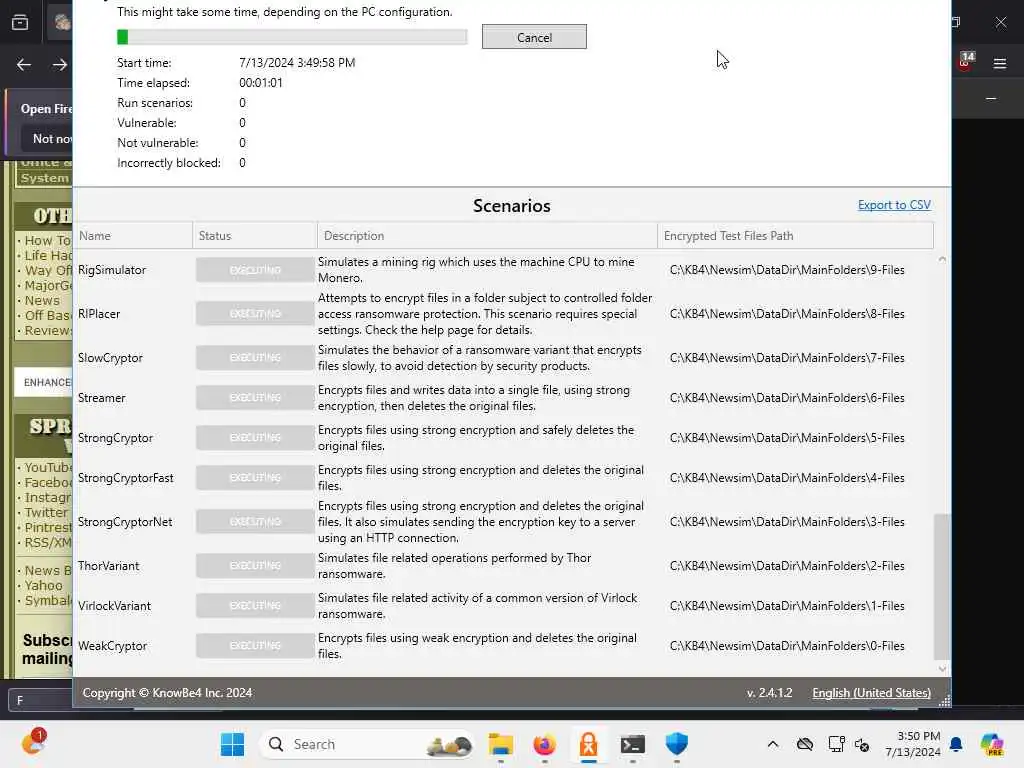Click the Firefox extension badge showing 14
This screenshot has height=768, width=1024.
[966, 60]
